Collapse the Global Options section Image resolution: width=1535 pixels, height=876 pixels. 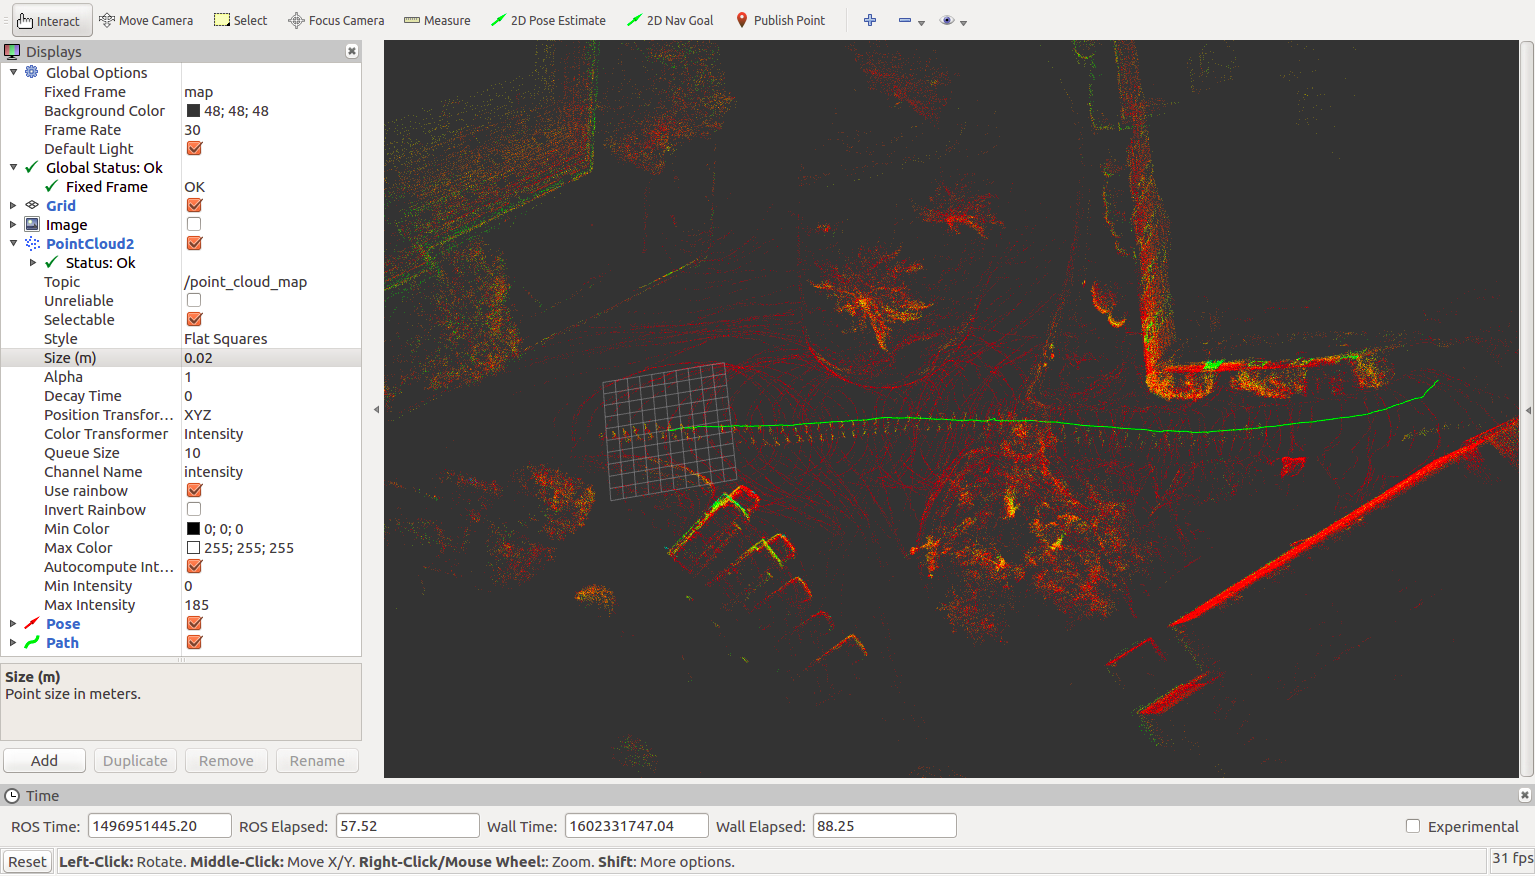coord(13,72)
